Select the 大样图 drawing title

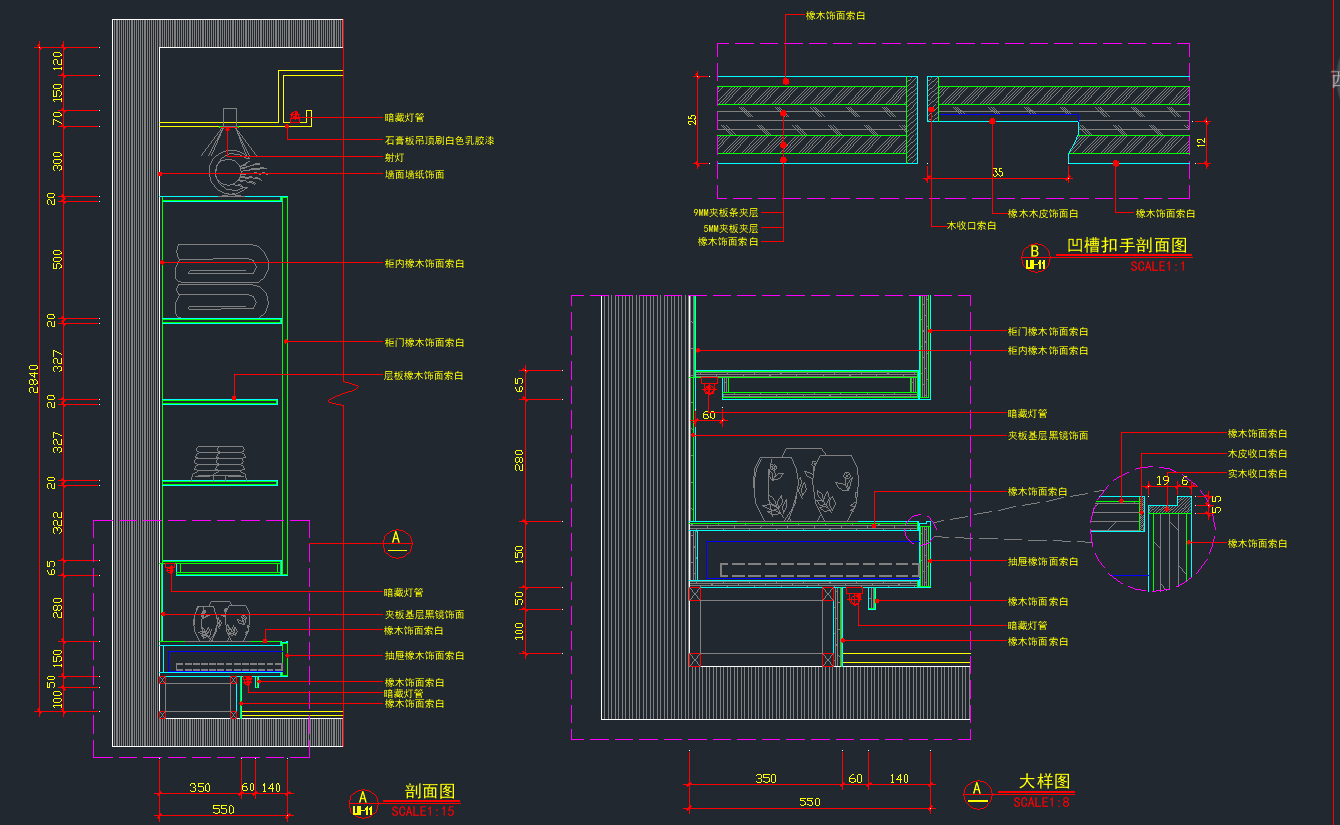point(1044,781)
